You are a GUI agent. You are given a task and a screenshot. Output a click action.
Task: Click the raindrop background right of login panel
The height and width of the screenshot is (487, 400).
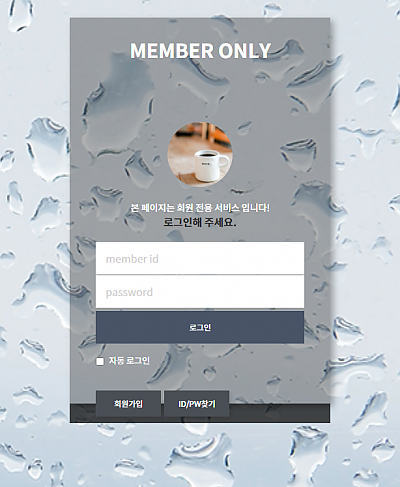pos(365,233)
